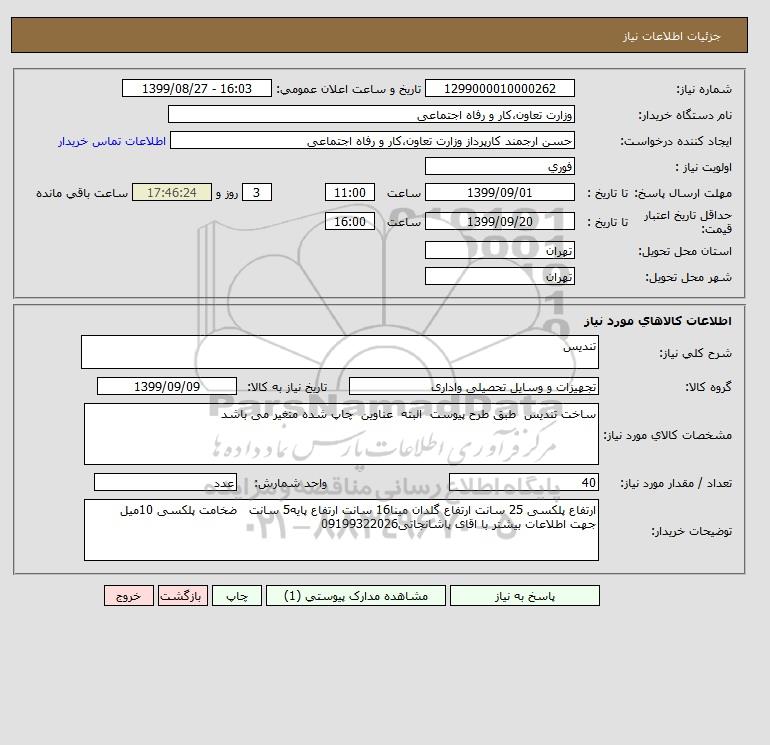Click quantity field showing 40
The image size is (770, 745).
click(523, 482)
